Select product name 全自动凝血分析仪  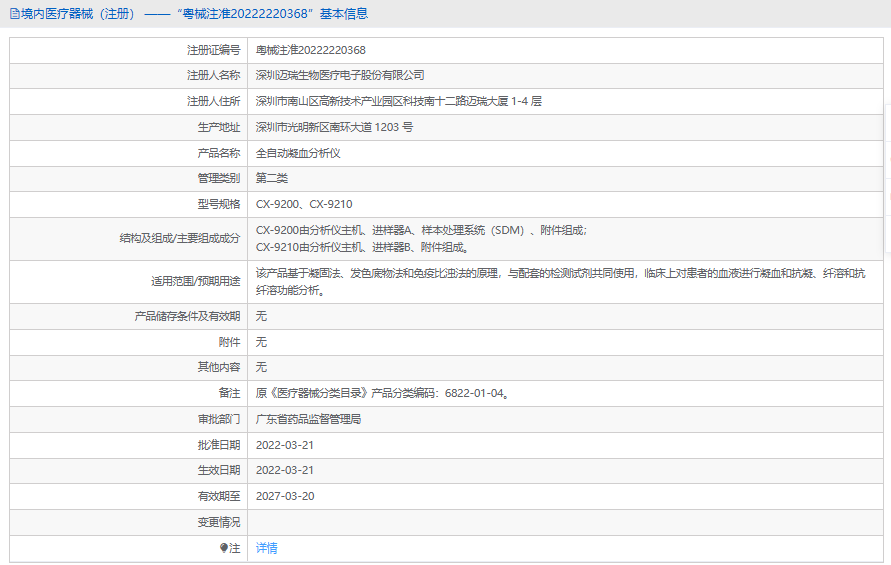[x=298, y=153]
